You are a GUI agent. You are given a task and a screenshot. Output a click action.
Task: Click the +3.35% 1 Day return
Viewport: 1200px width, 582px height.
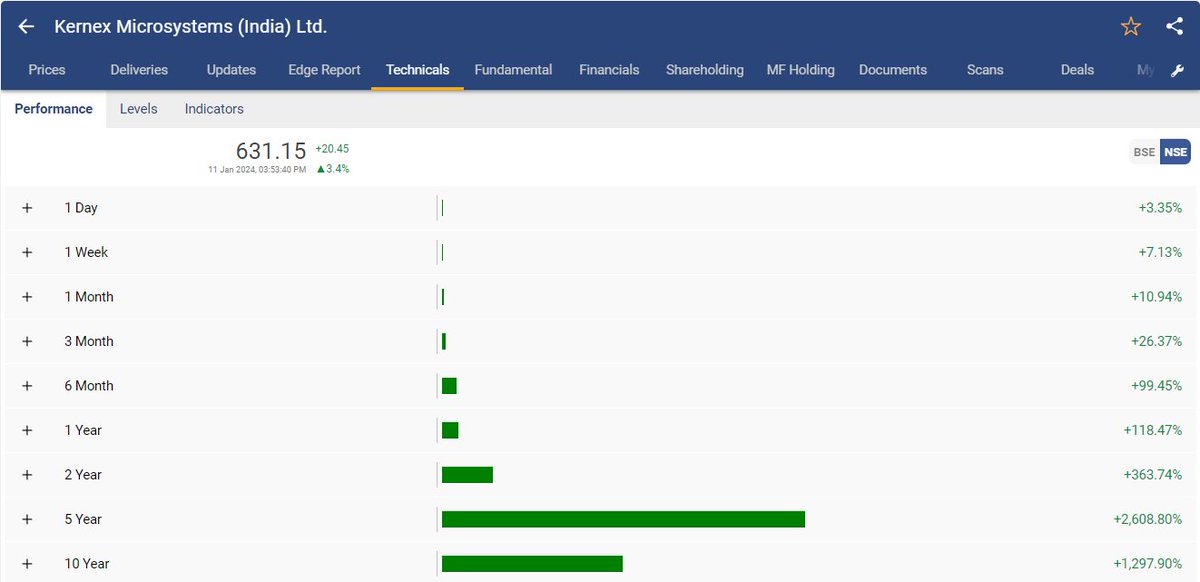[x=1160, y=208]
